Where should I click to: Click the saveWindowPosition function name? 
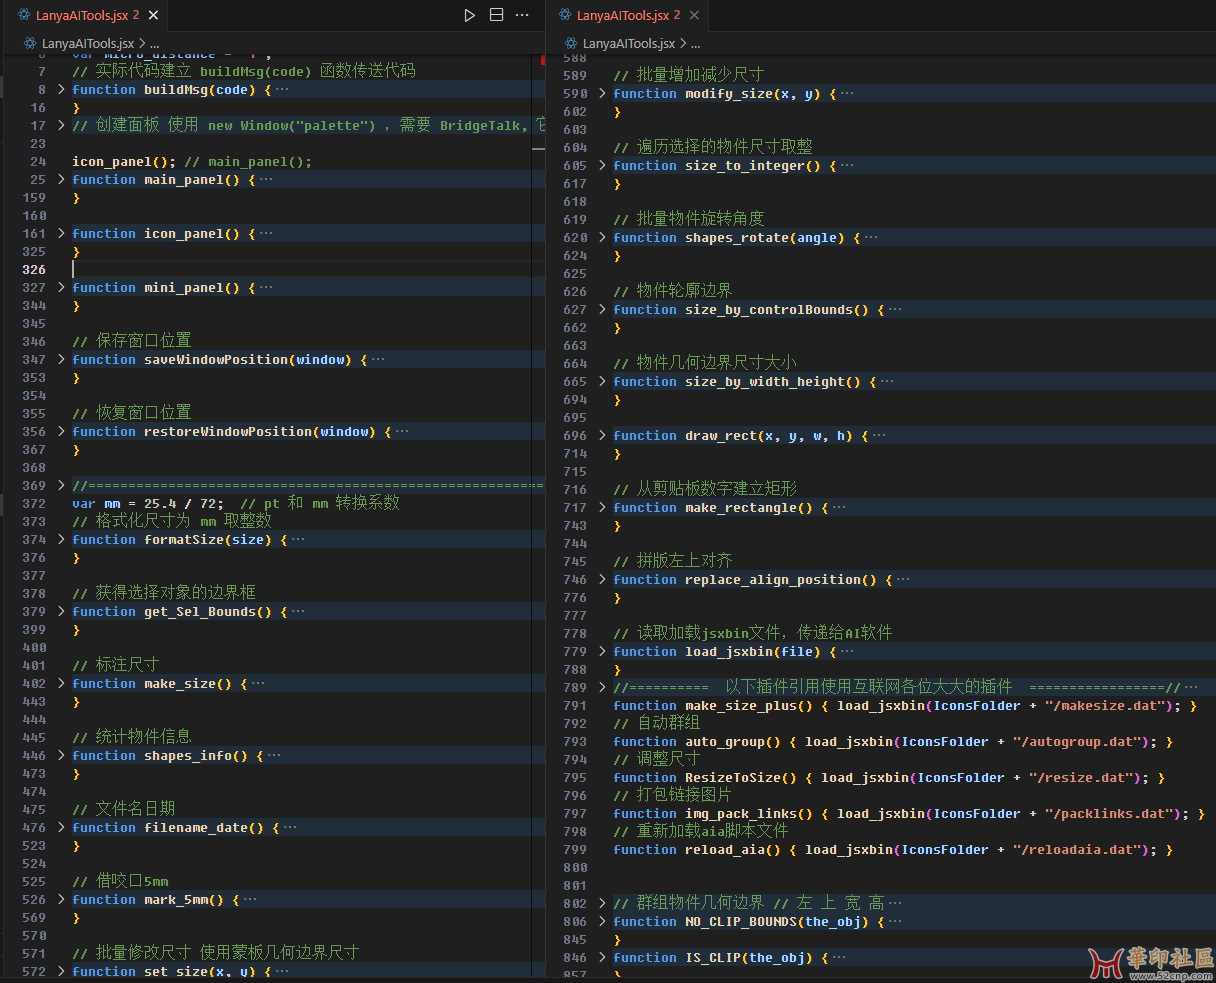click(x=216, y=360)
